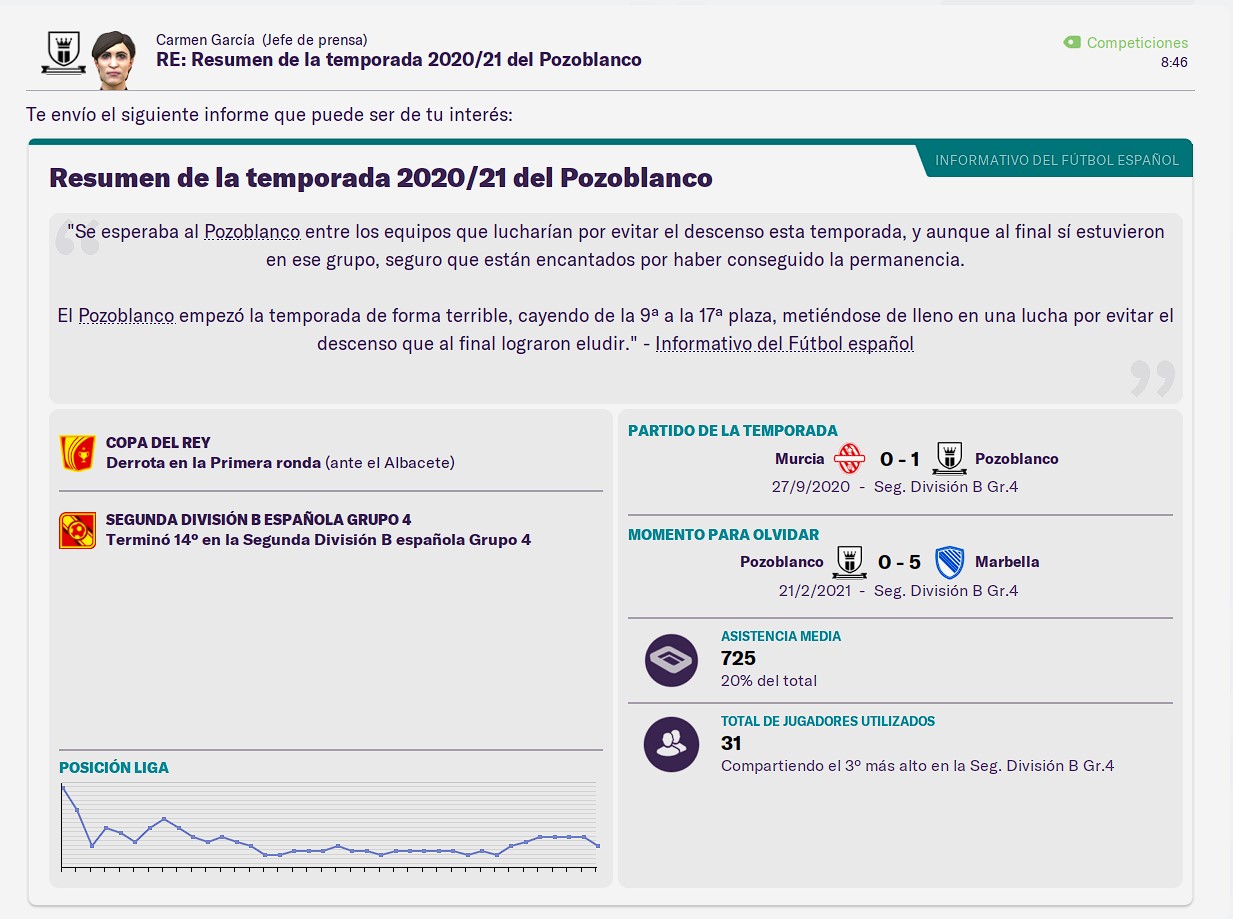The image size is (1233, 919).
Task: Click the Copa del Rey competition logo
Action: [77, 452]
